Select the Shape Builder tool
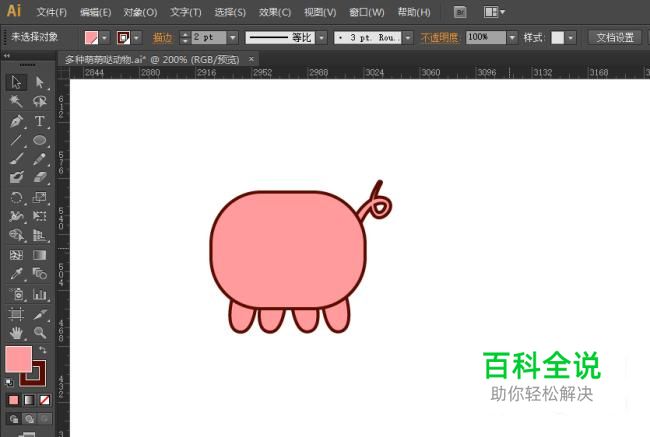Image resolution: width=650 pixels, height=437 pixels. [x=16, y=235]
